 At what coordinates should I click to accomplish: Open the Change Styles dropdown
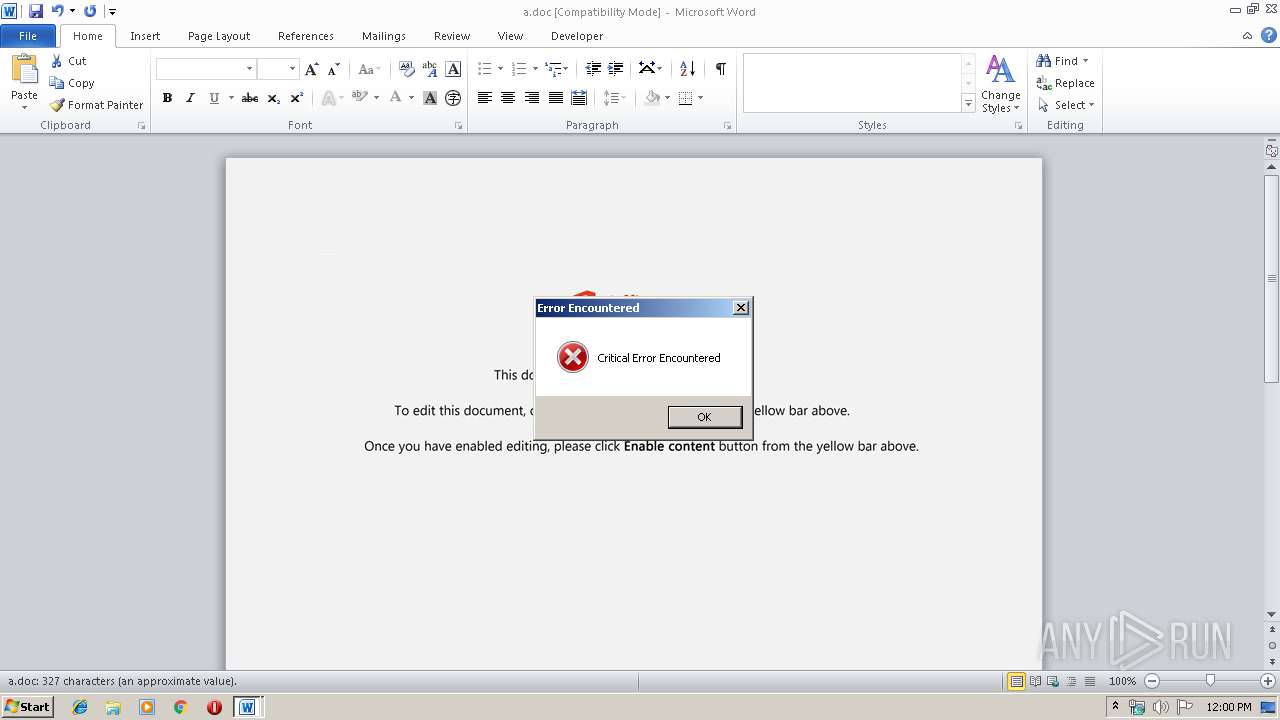click(1001, 84)
